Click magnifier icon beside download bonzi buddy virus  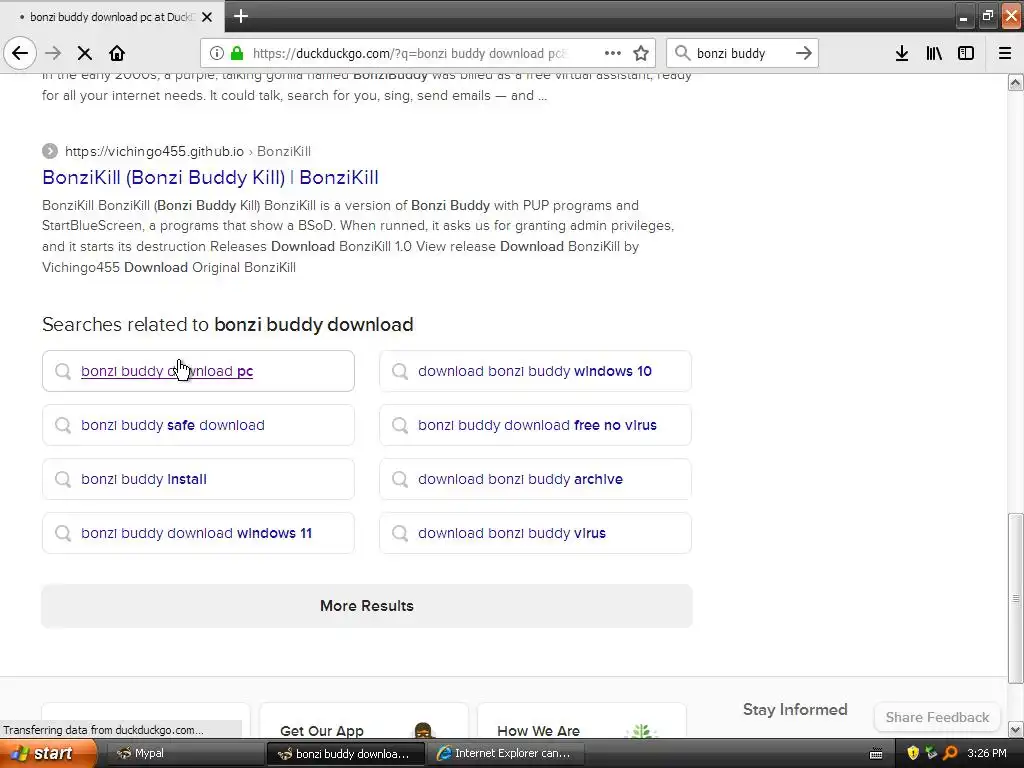point(400,533)
